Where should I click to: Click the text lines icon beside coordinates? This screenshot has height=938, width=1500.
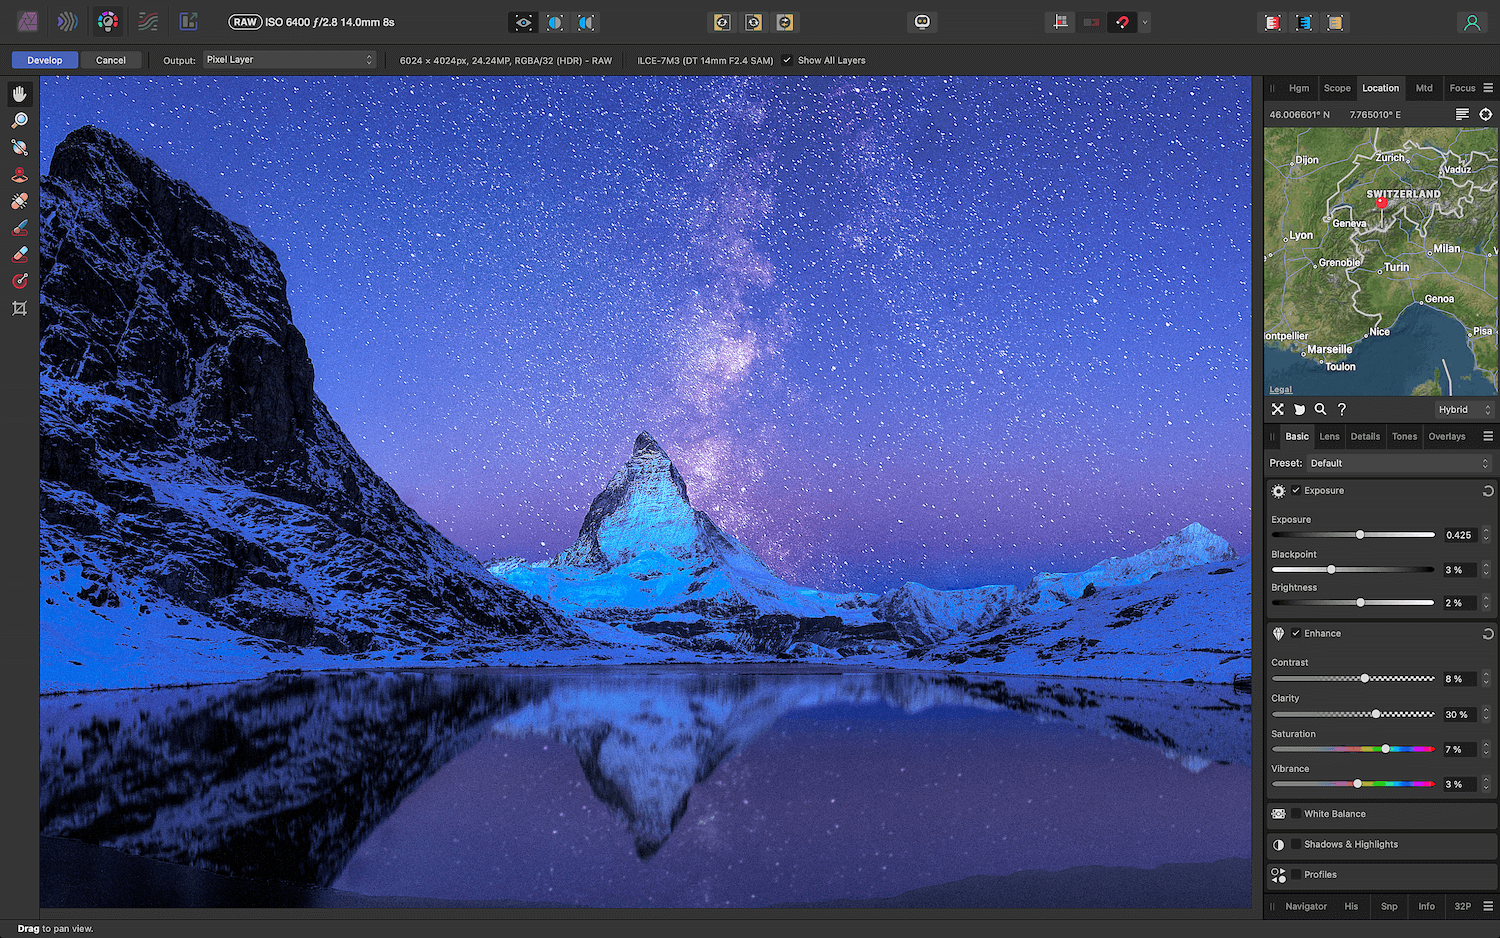pyautogui.click(x=1462, y=114)
